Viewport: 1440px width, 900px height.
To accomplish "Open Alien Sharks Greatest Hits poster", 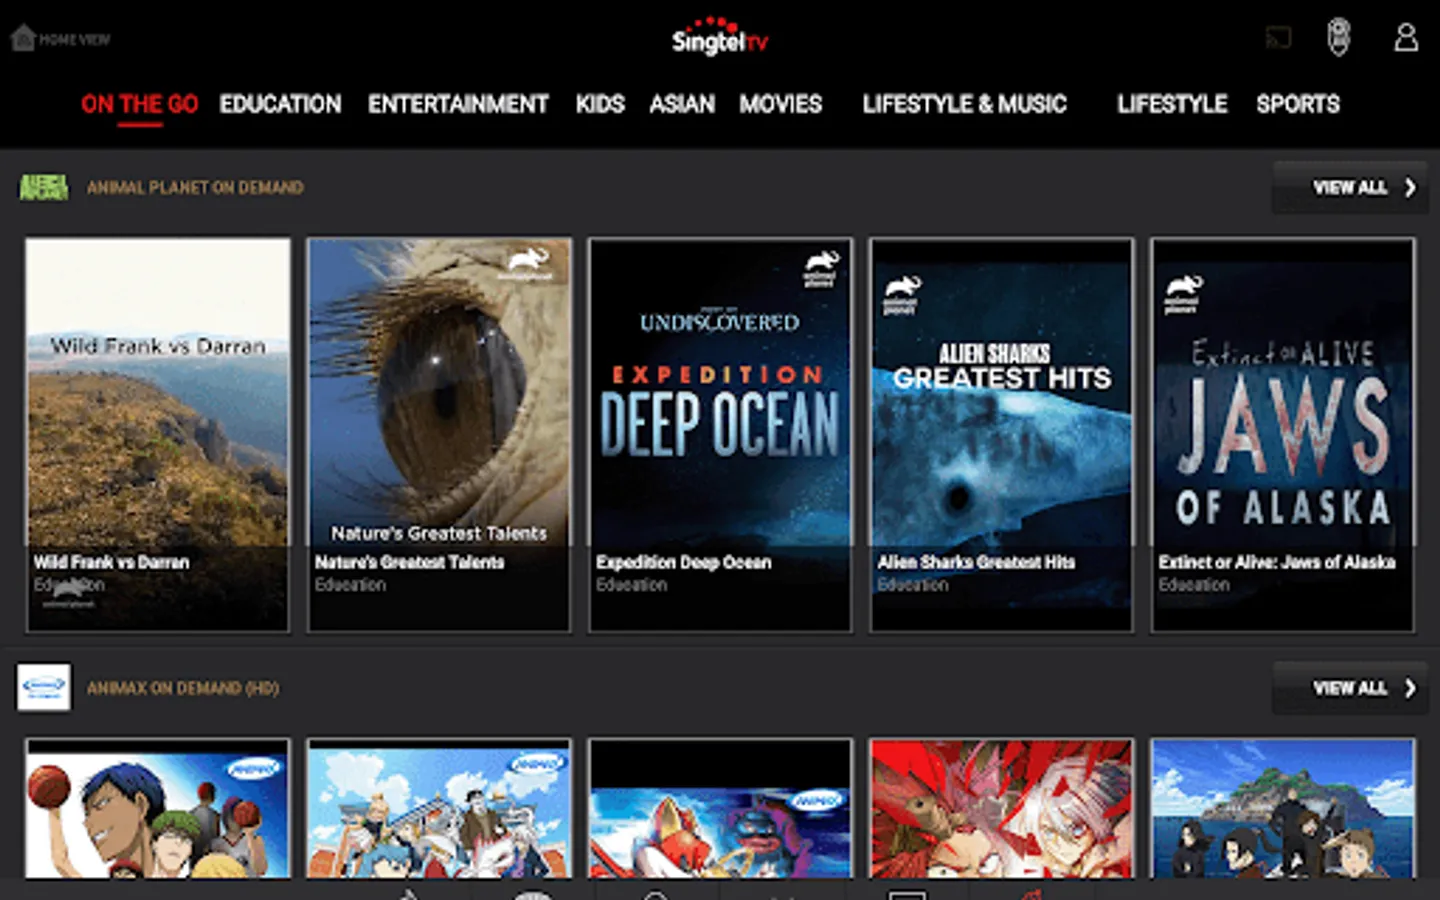I will point(1001,435).
